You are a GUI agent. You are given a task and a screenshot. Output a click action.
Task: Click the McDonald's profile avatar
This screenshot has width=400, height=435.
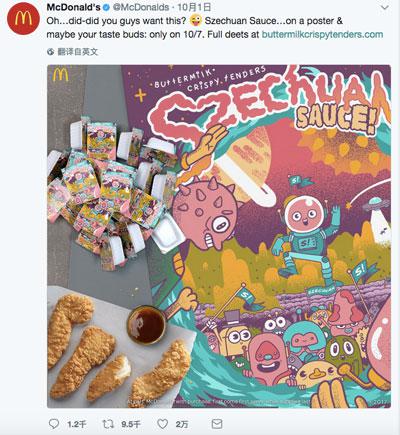tap(23, 19)
